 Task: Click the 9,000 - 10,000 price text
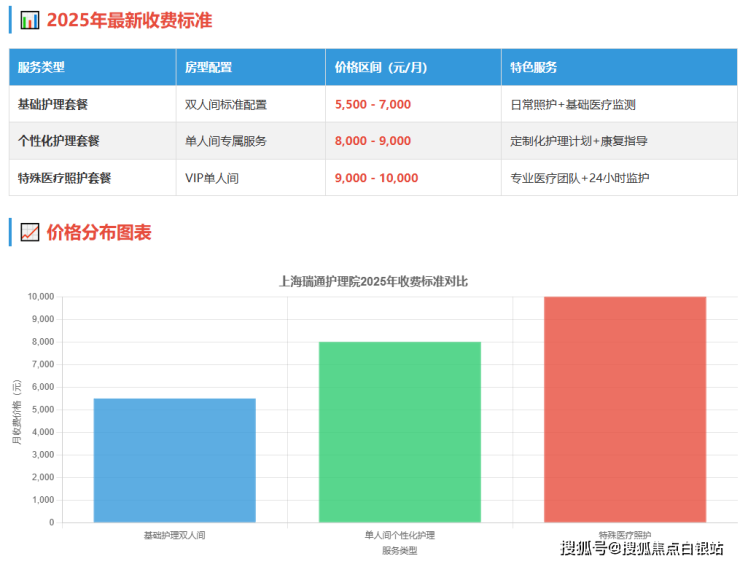(377, 178)
